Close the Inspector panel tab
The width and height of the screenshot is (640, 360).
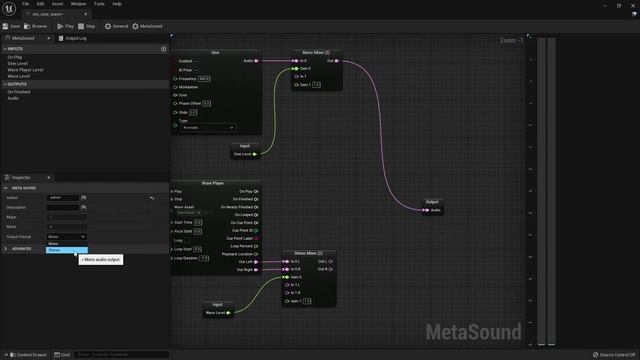coord(49,178)
